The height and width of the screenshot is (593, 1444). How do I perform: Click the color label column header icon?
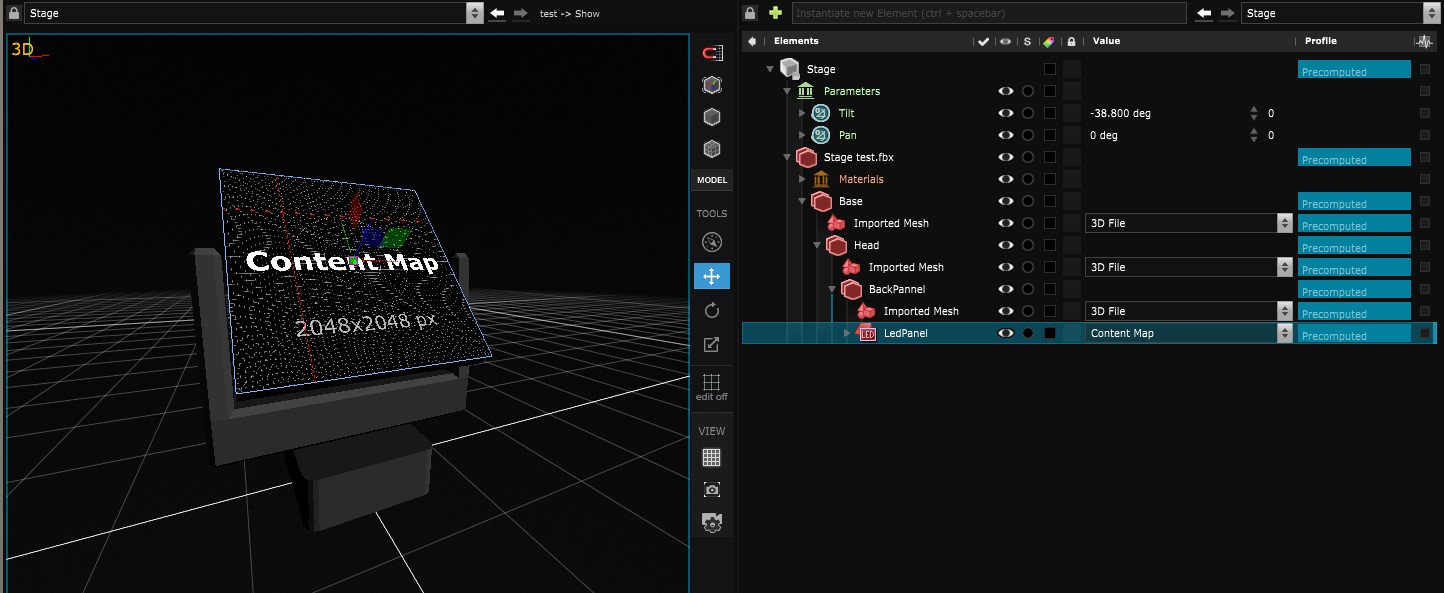pos(1048,41)
